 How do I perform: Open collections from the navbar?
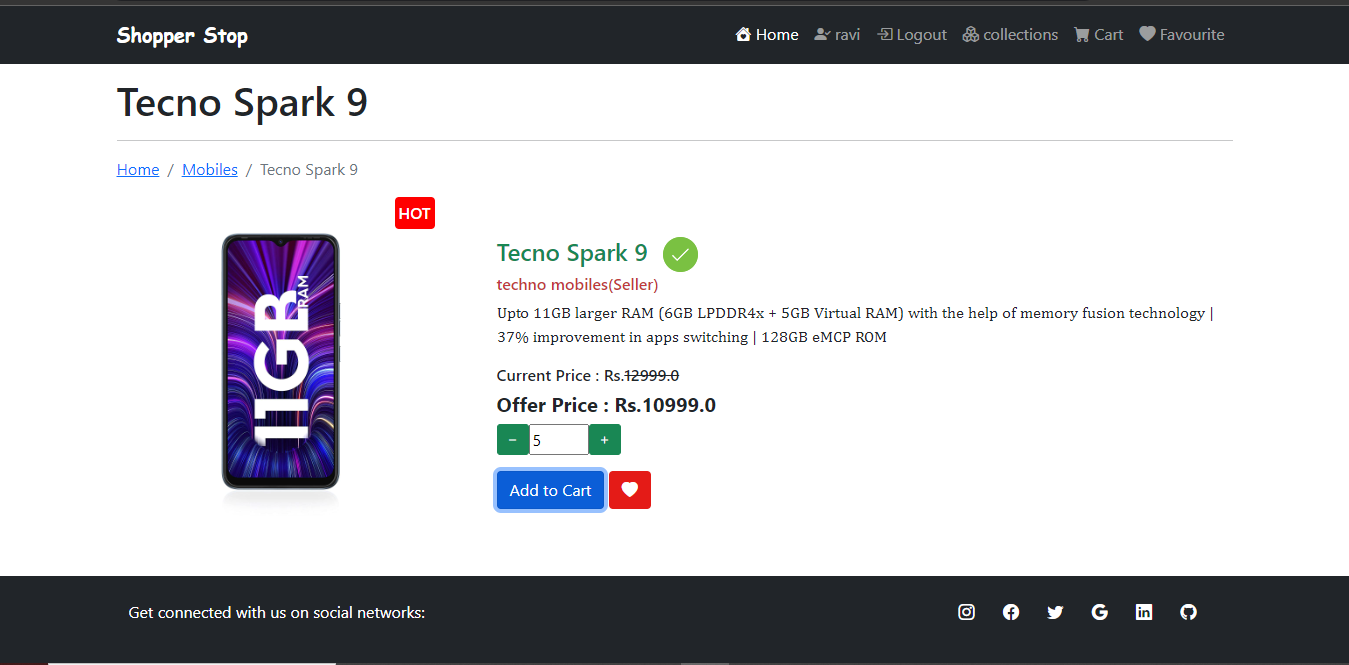pyautogui.click(x=1010, y=35)
